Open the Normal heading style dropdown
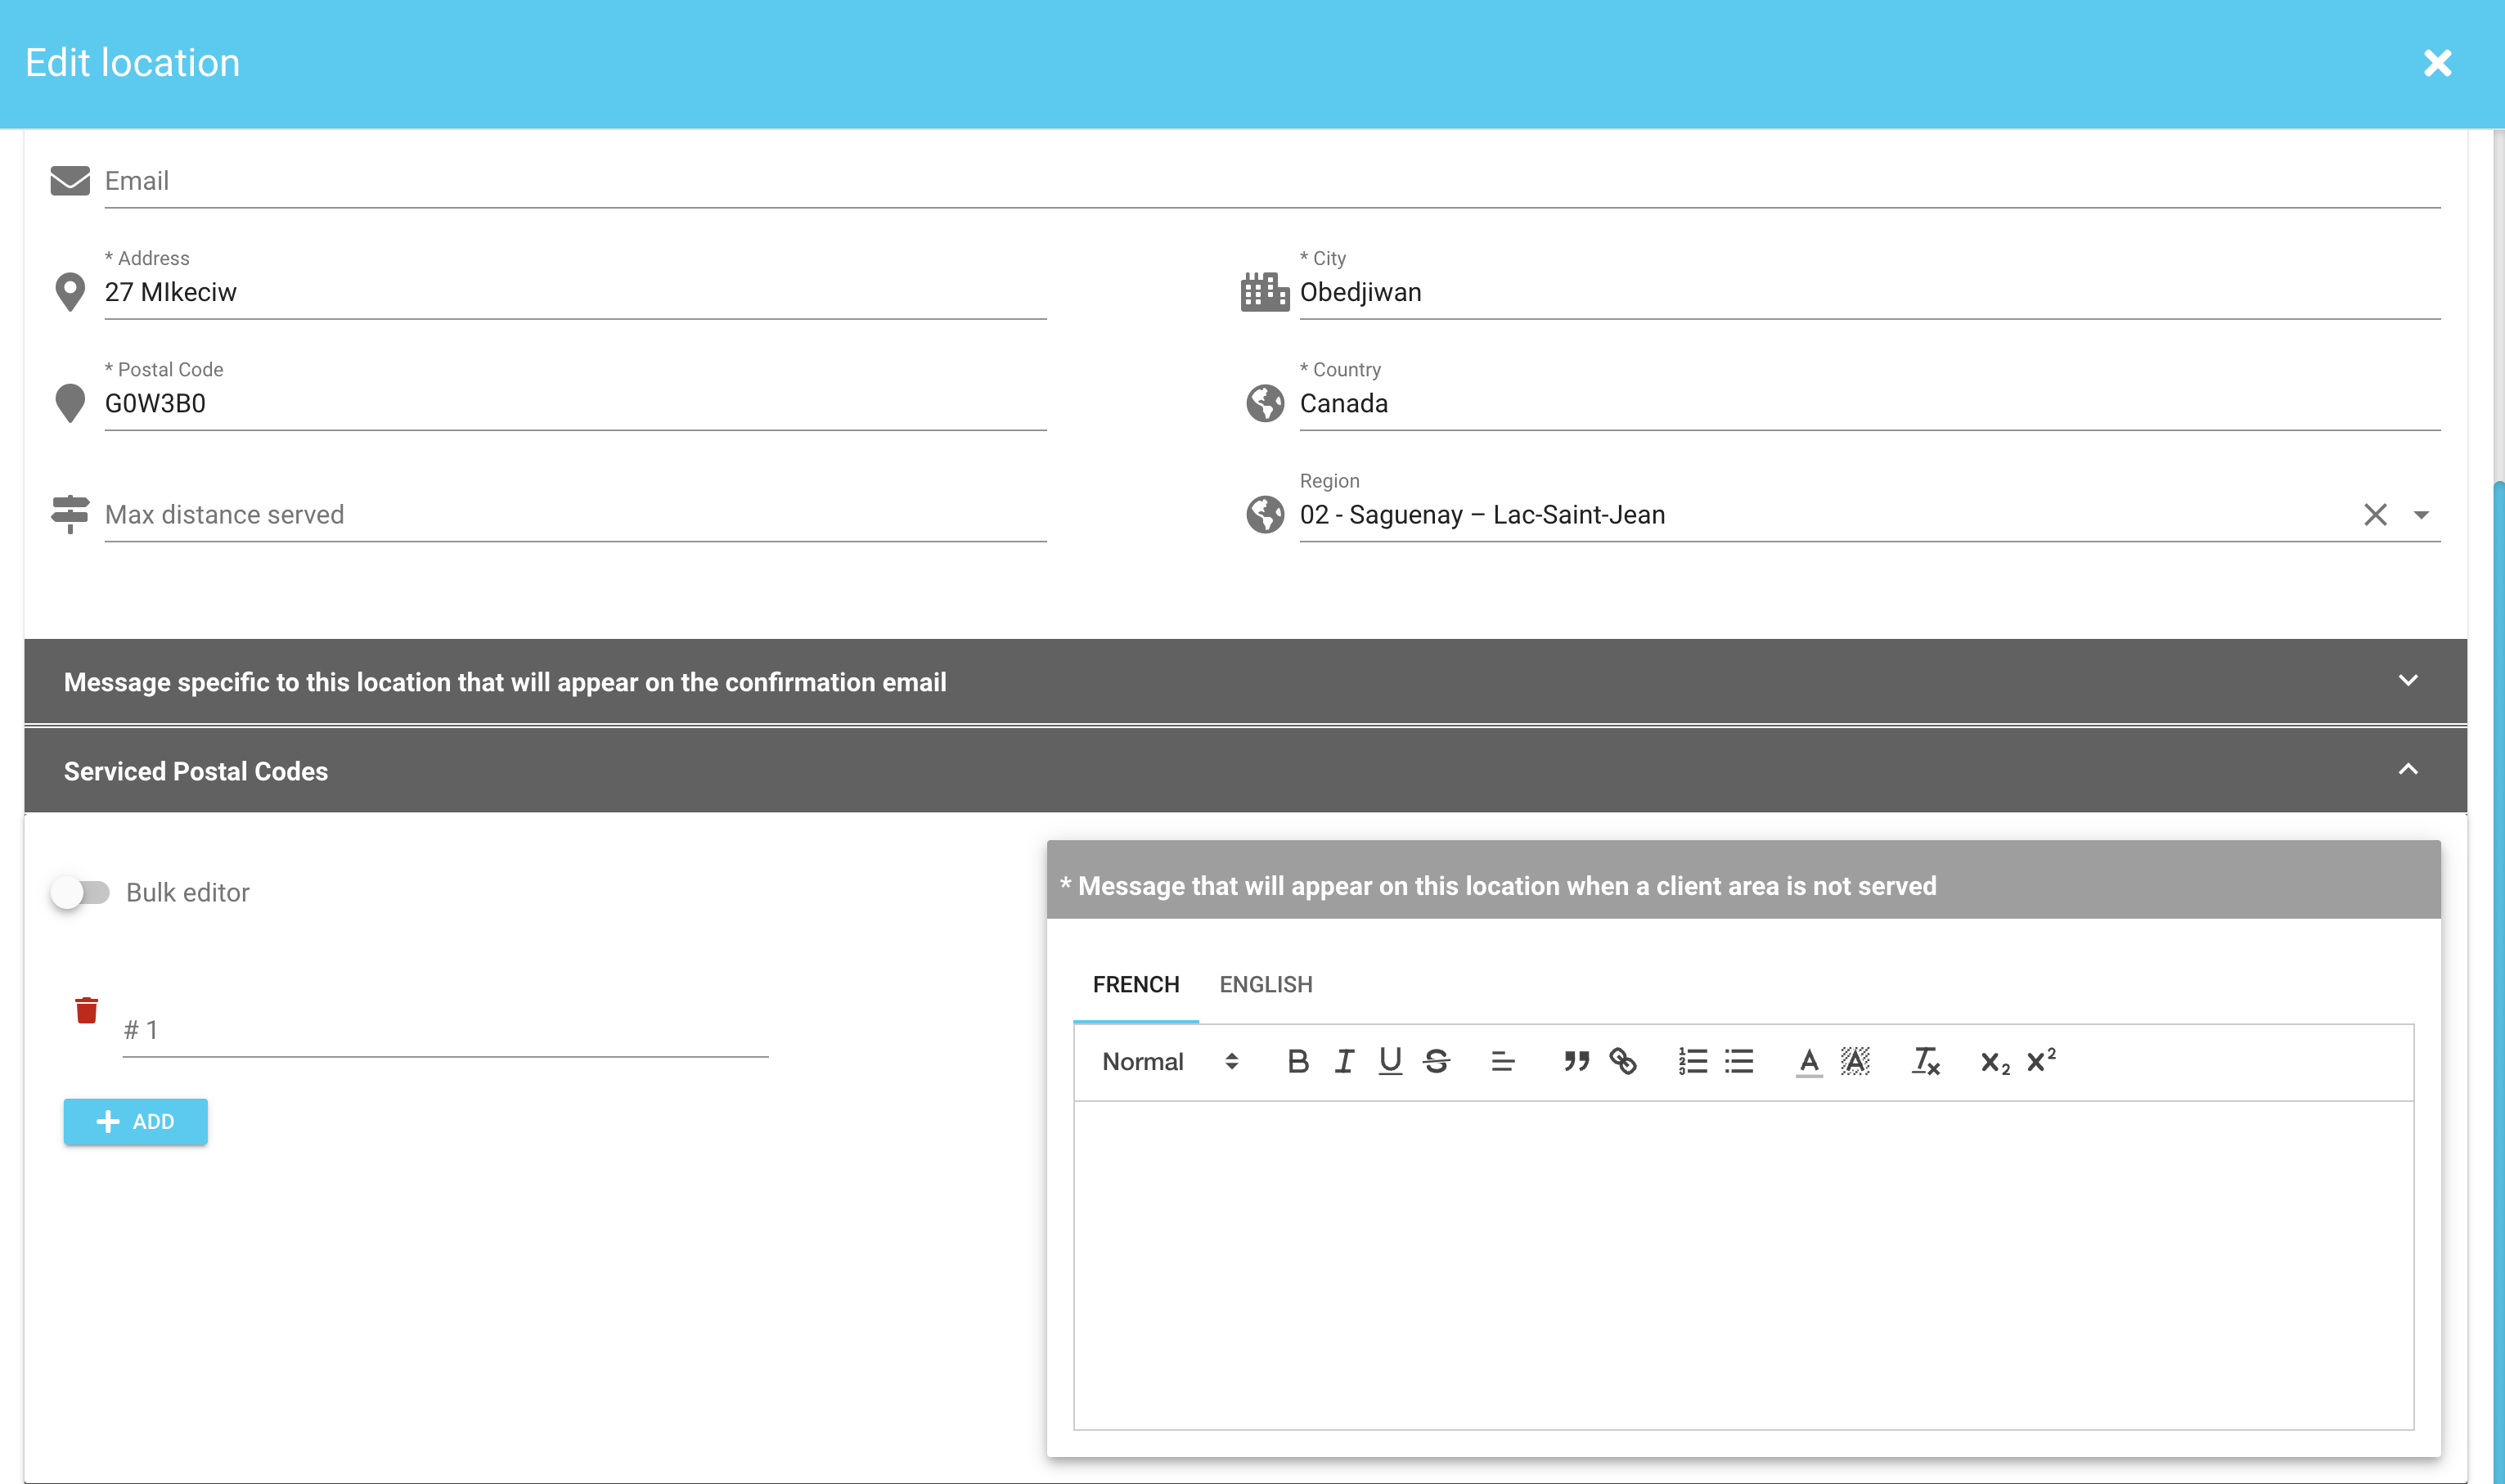This screenshot has height=1484, width=2505. (x=1170, y=1061)
